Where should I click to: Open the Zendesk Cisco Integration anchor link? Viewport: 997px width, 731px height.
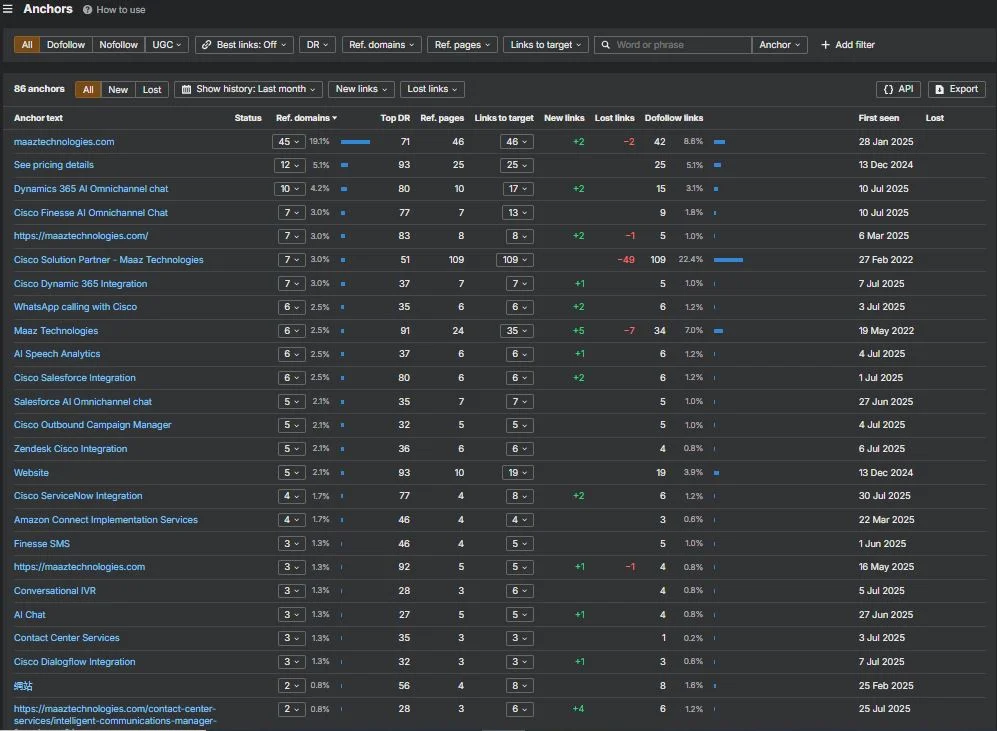tap(71, 449)
